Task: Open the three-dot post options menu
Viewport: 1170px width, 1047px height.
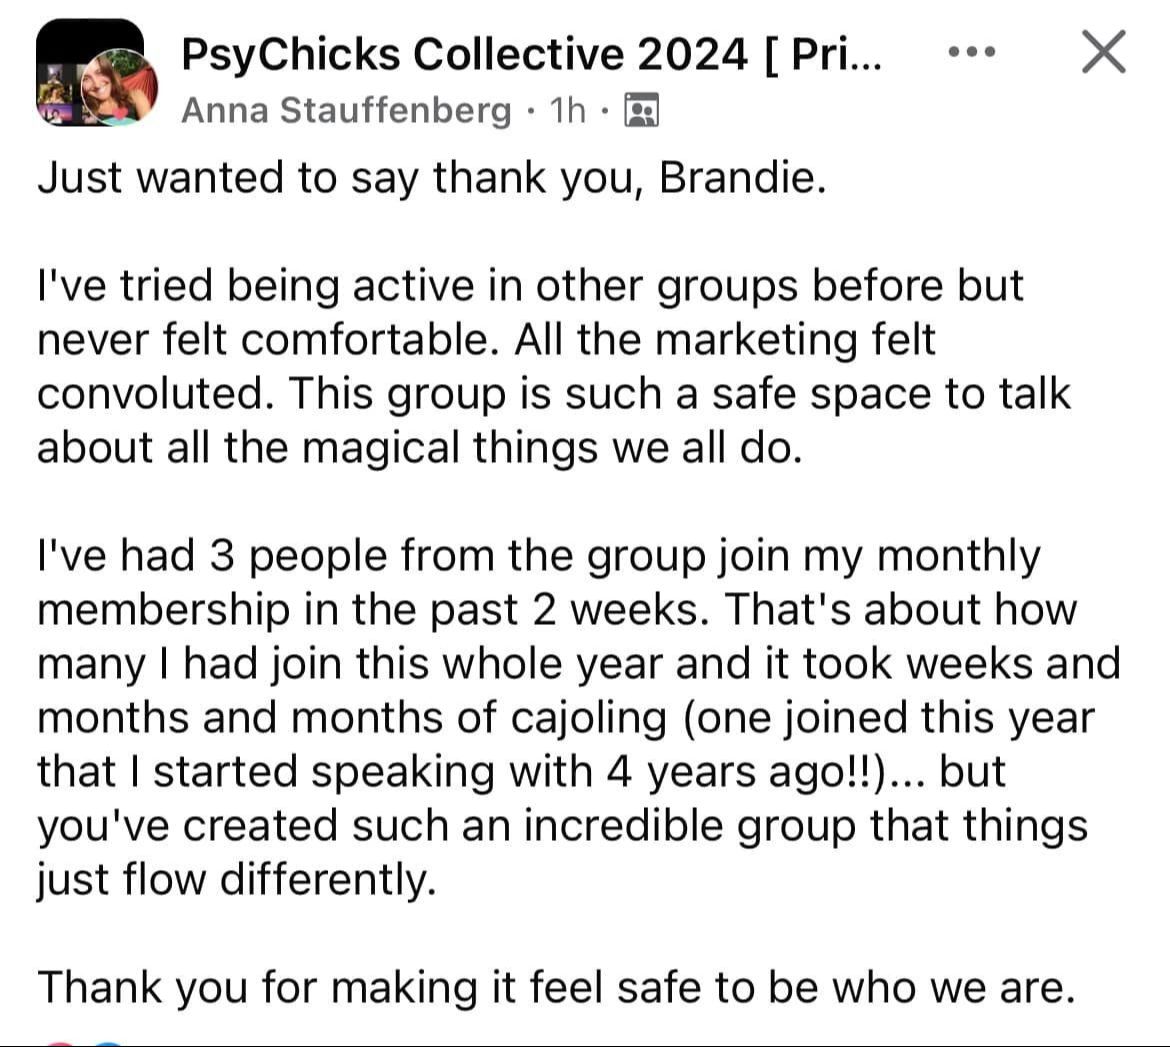Action: coord(970,51)
